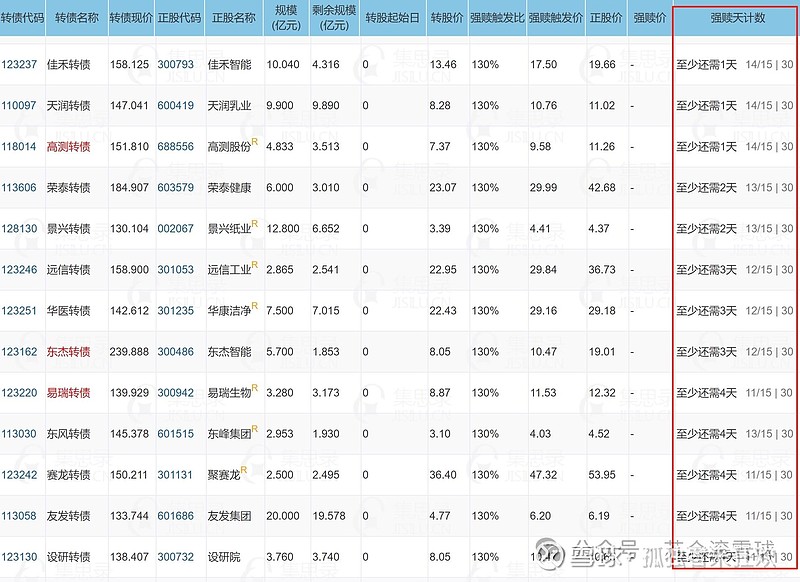This screenshot has width=800, height=582.
Task: Open stock code 301053 link
Action: click(x=176, y=270)
